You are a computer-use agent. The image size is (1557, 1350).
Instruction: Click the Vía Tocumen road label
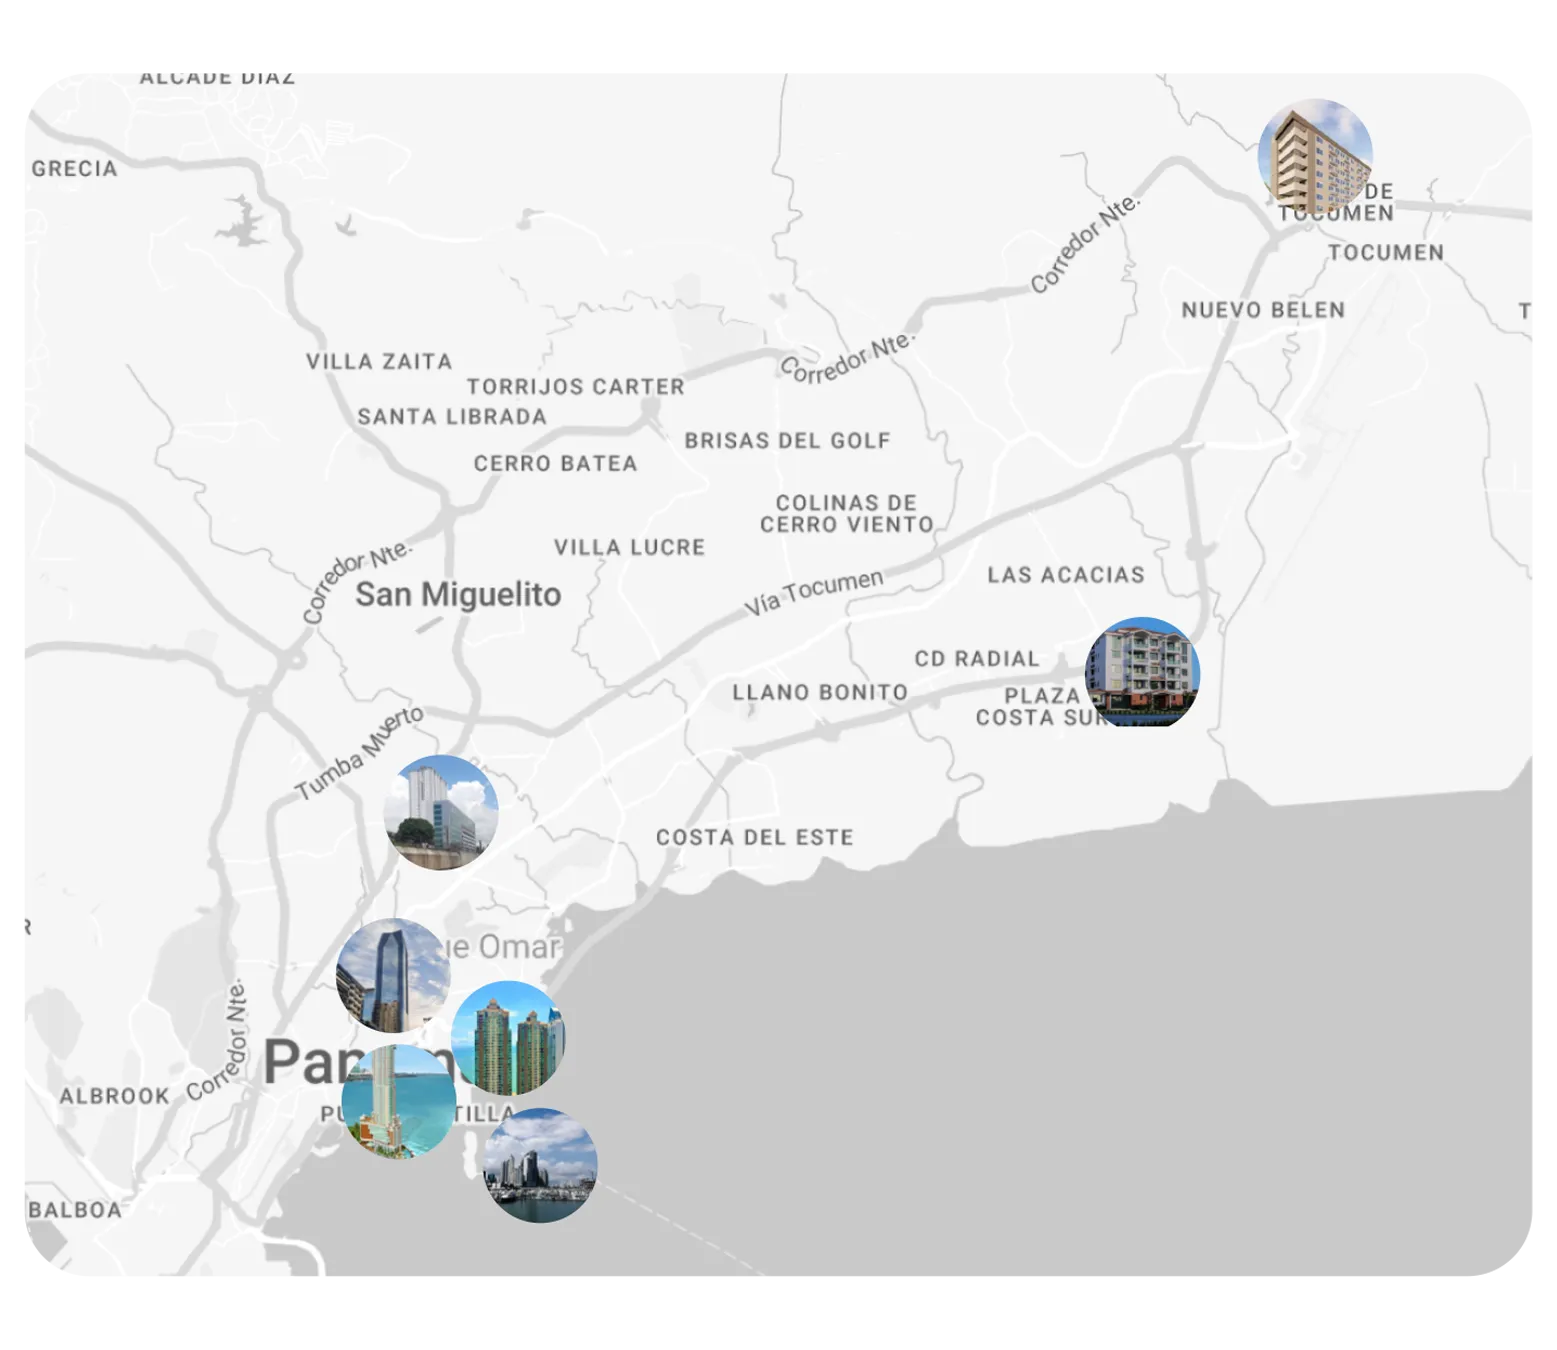click(x=813, y=592)
